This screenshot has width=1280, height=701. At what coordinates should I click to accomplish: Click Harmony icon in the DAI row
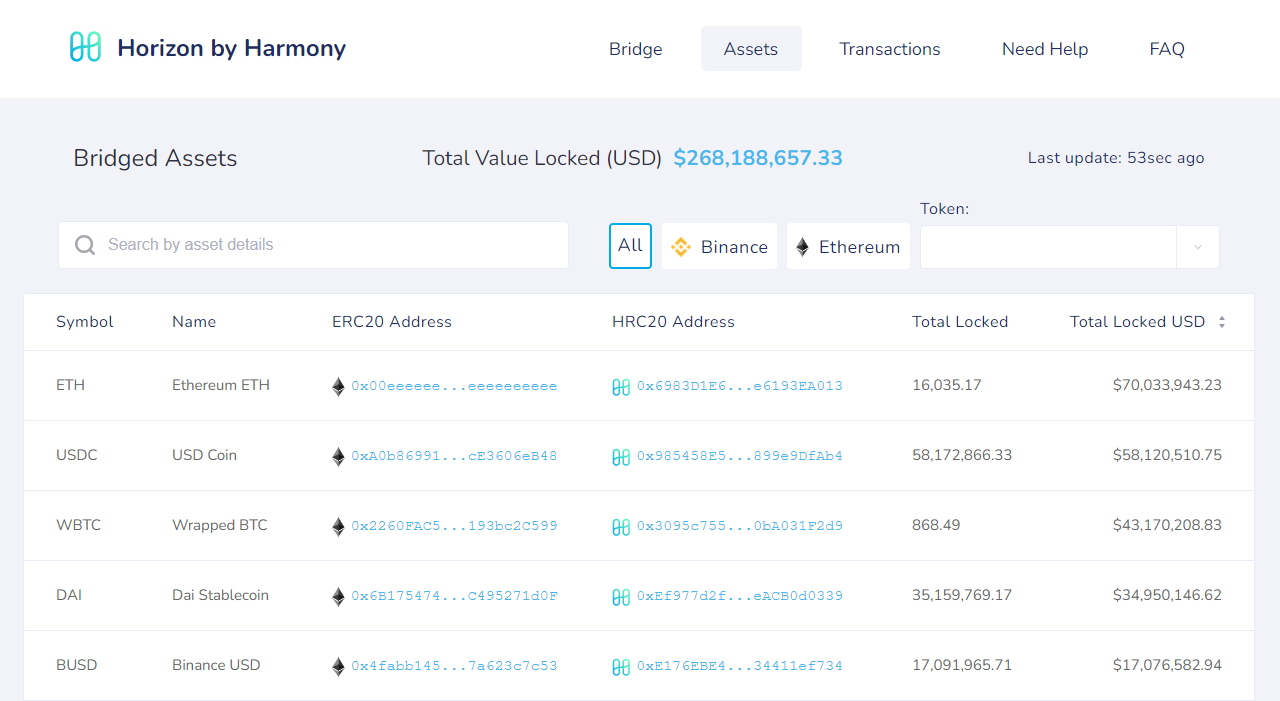click(x=621, y=597)
